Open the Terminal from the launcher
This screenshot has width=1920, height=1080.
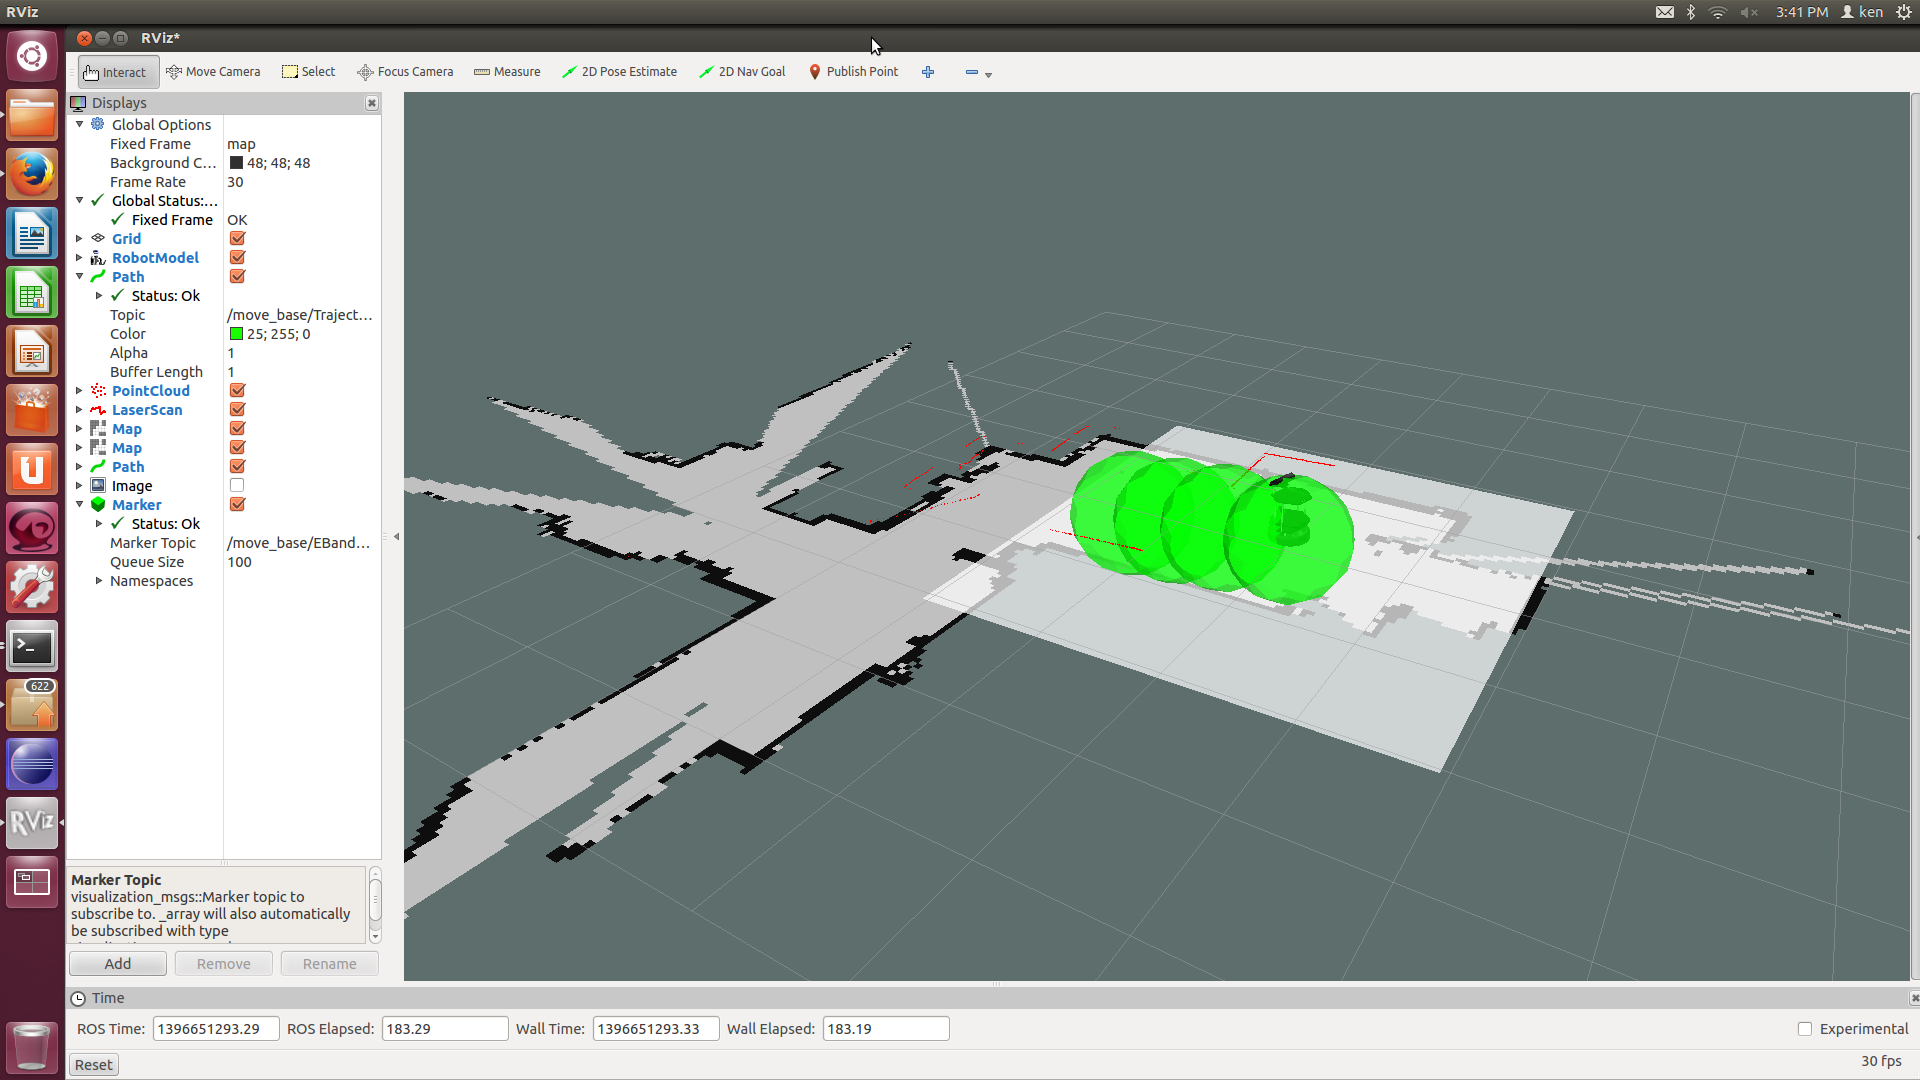tap(32, 647)
